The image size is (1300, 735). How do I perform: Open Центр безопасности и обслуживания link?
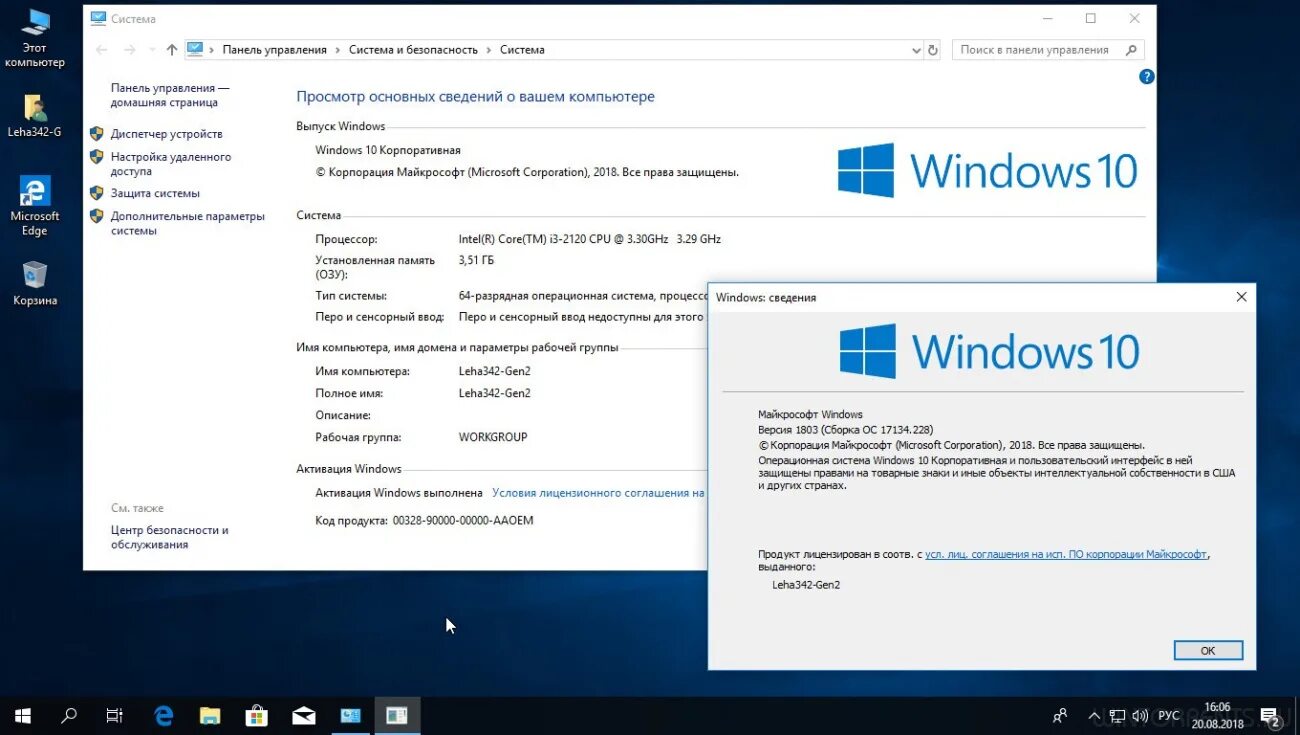[170, 537]
